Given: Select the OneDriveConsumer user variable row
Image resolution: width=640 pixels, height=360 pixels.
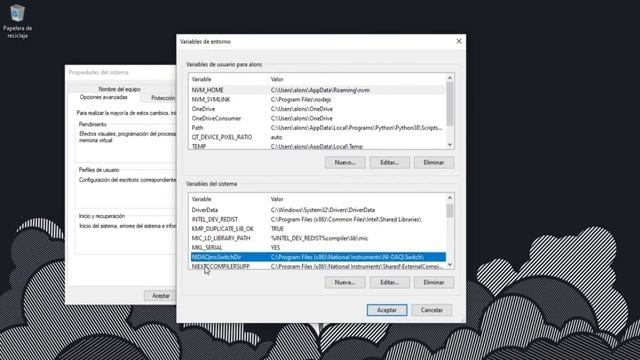Looking at the screenshot, I should (x=318, y=118).
